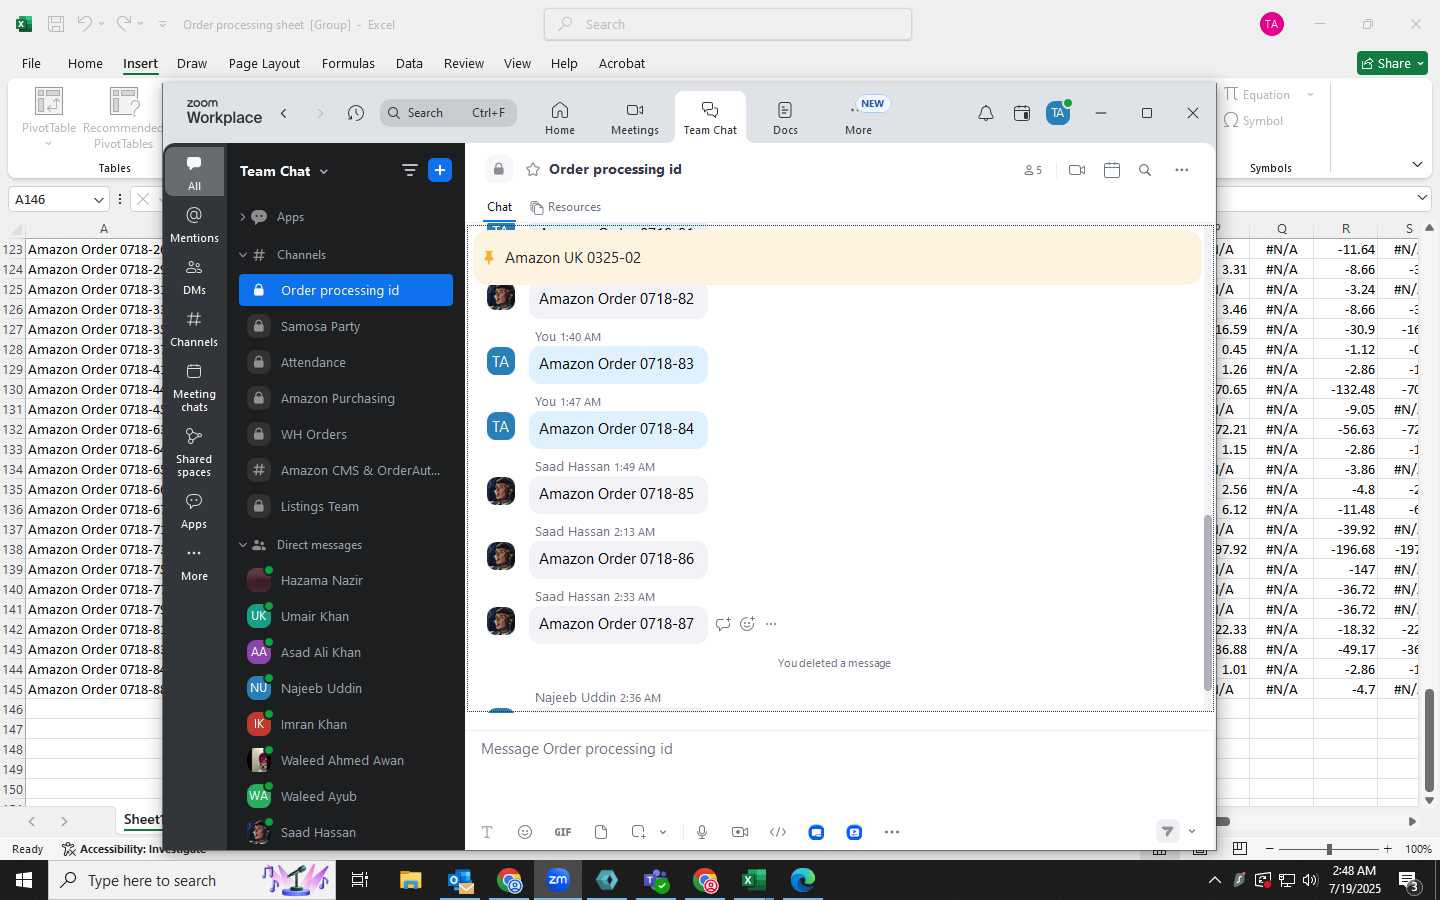Click the screenshot capture icon
The image size is (1440, 900).
[638, 832]
